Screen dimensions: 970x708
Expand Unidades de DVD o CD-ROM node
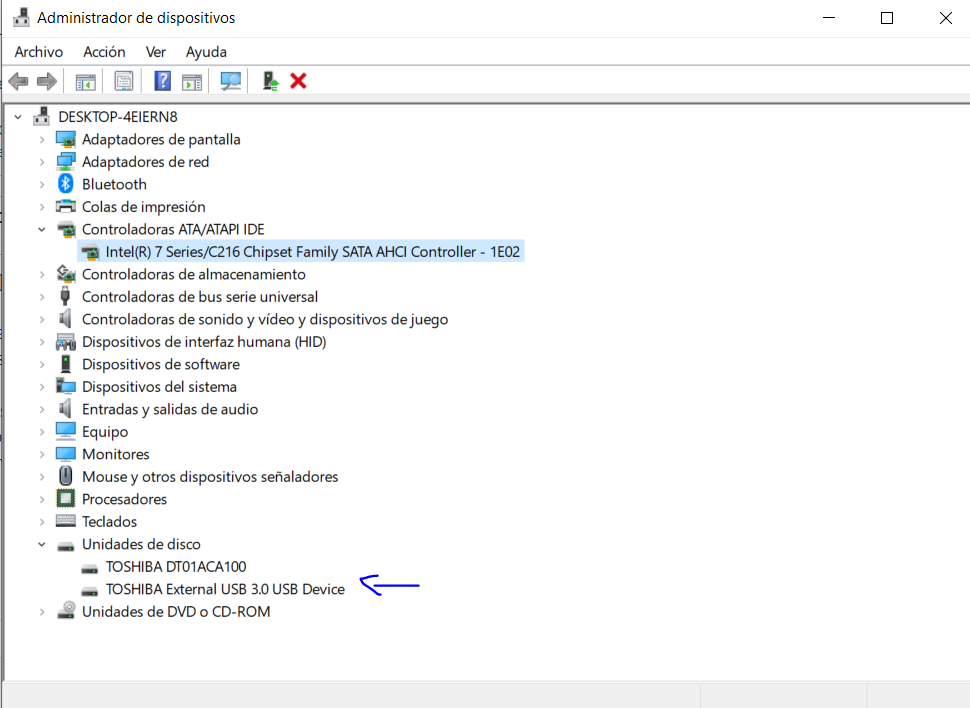(x=41, y=611)
